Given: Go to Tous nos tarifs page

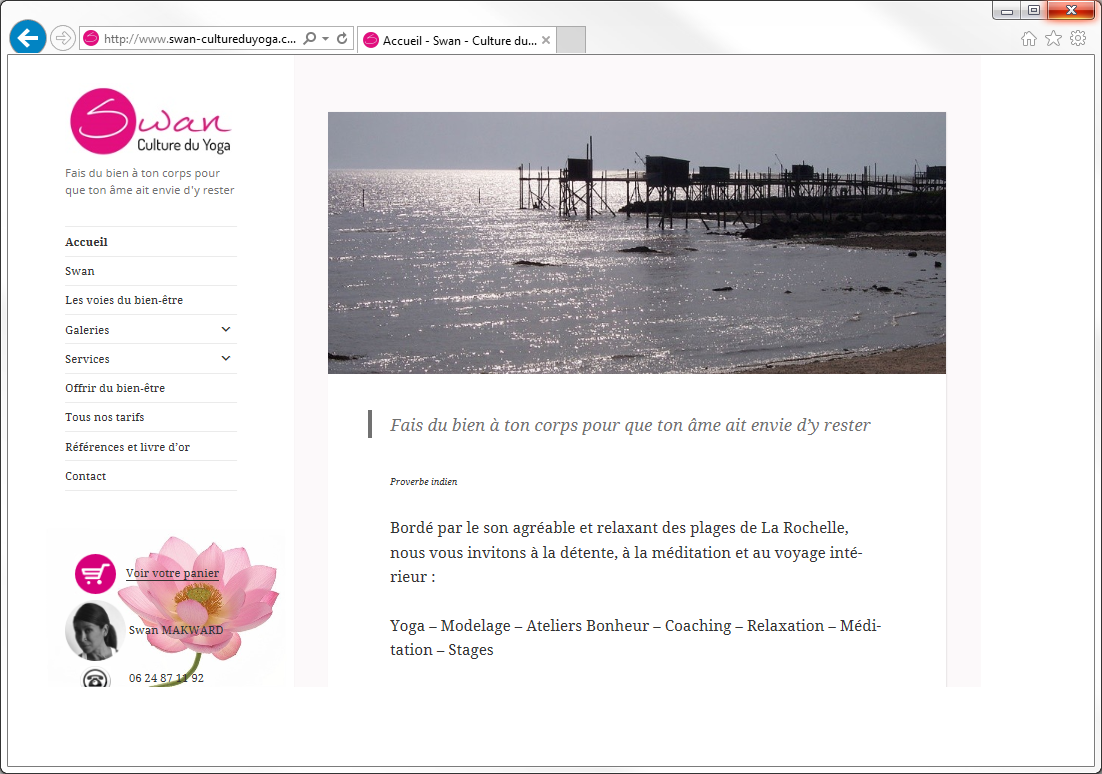Looking at the screenshot, I should pos(105,417).
